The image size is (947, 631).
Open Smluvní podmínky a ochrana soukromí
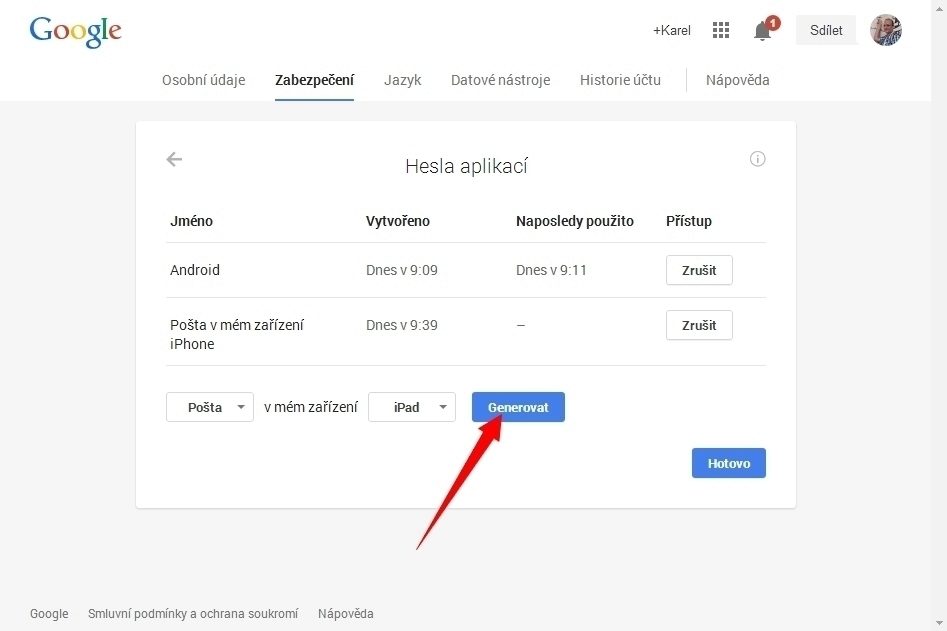click(193, 613)
